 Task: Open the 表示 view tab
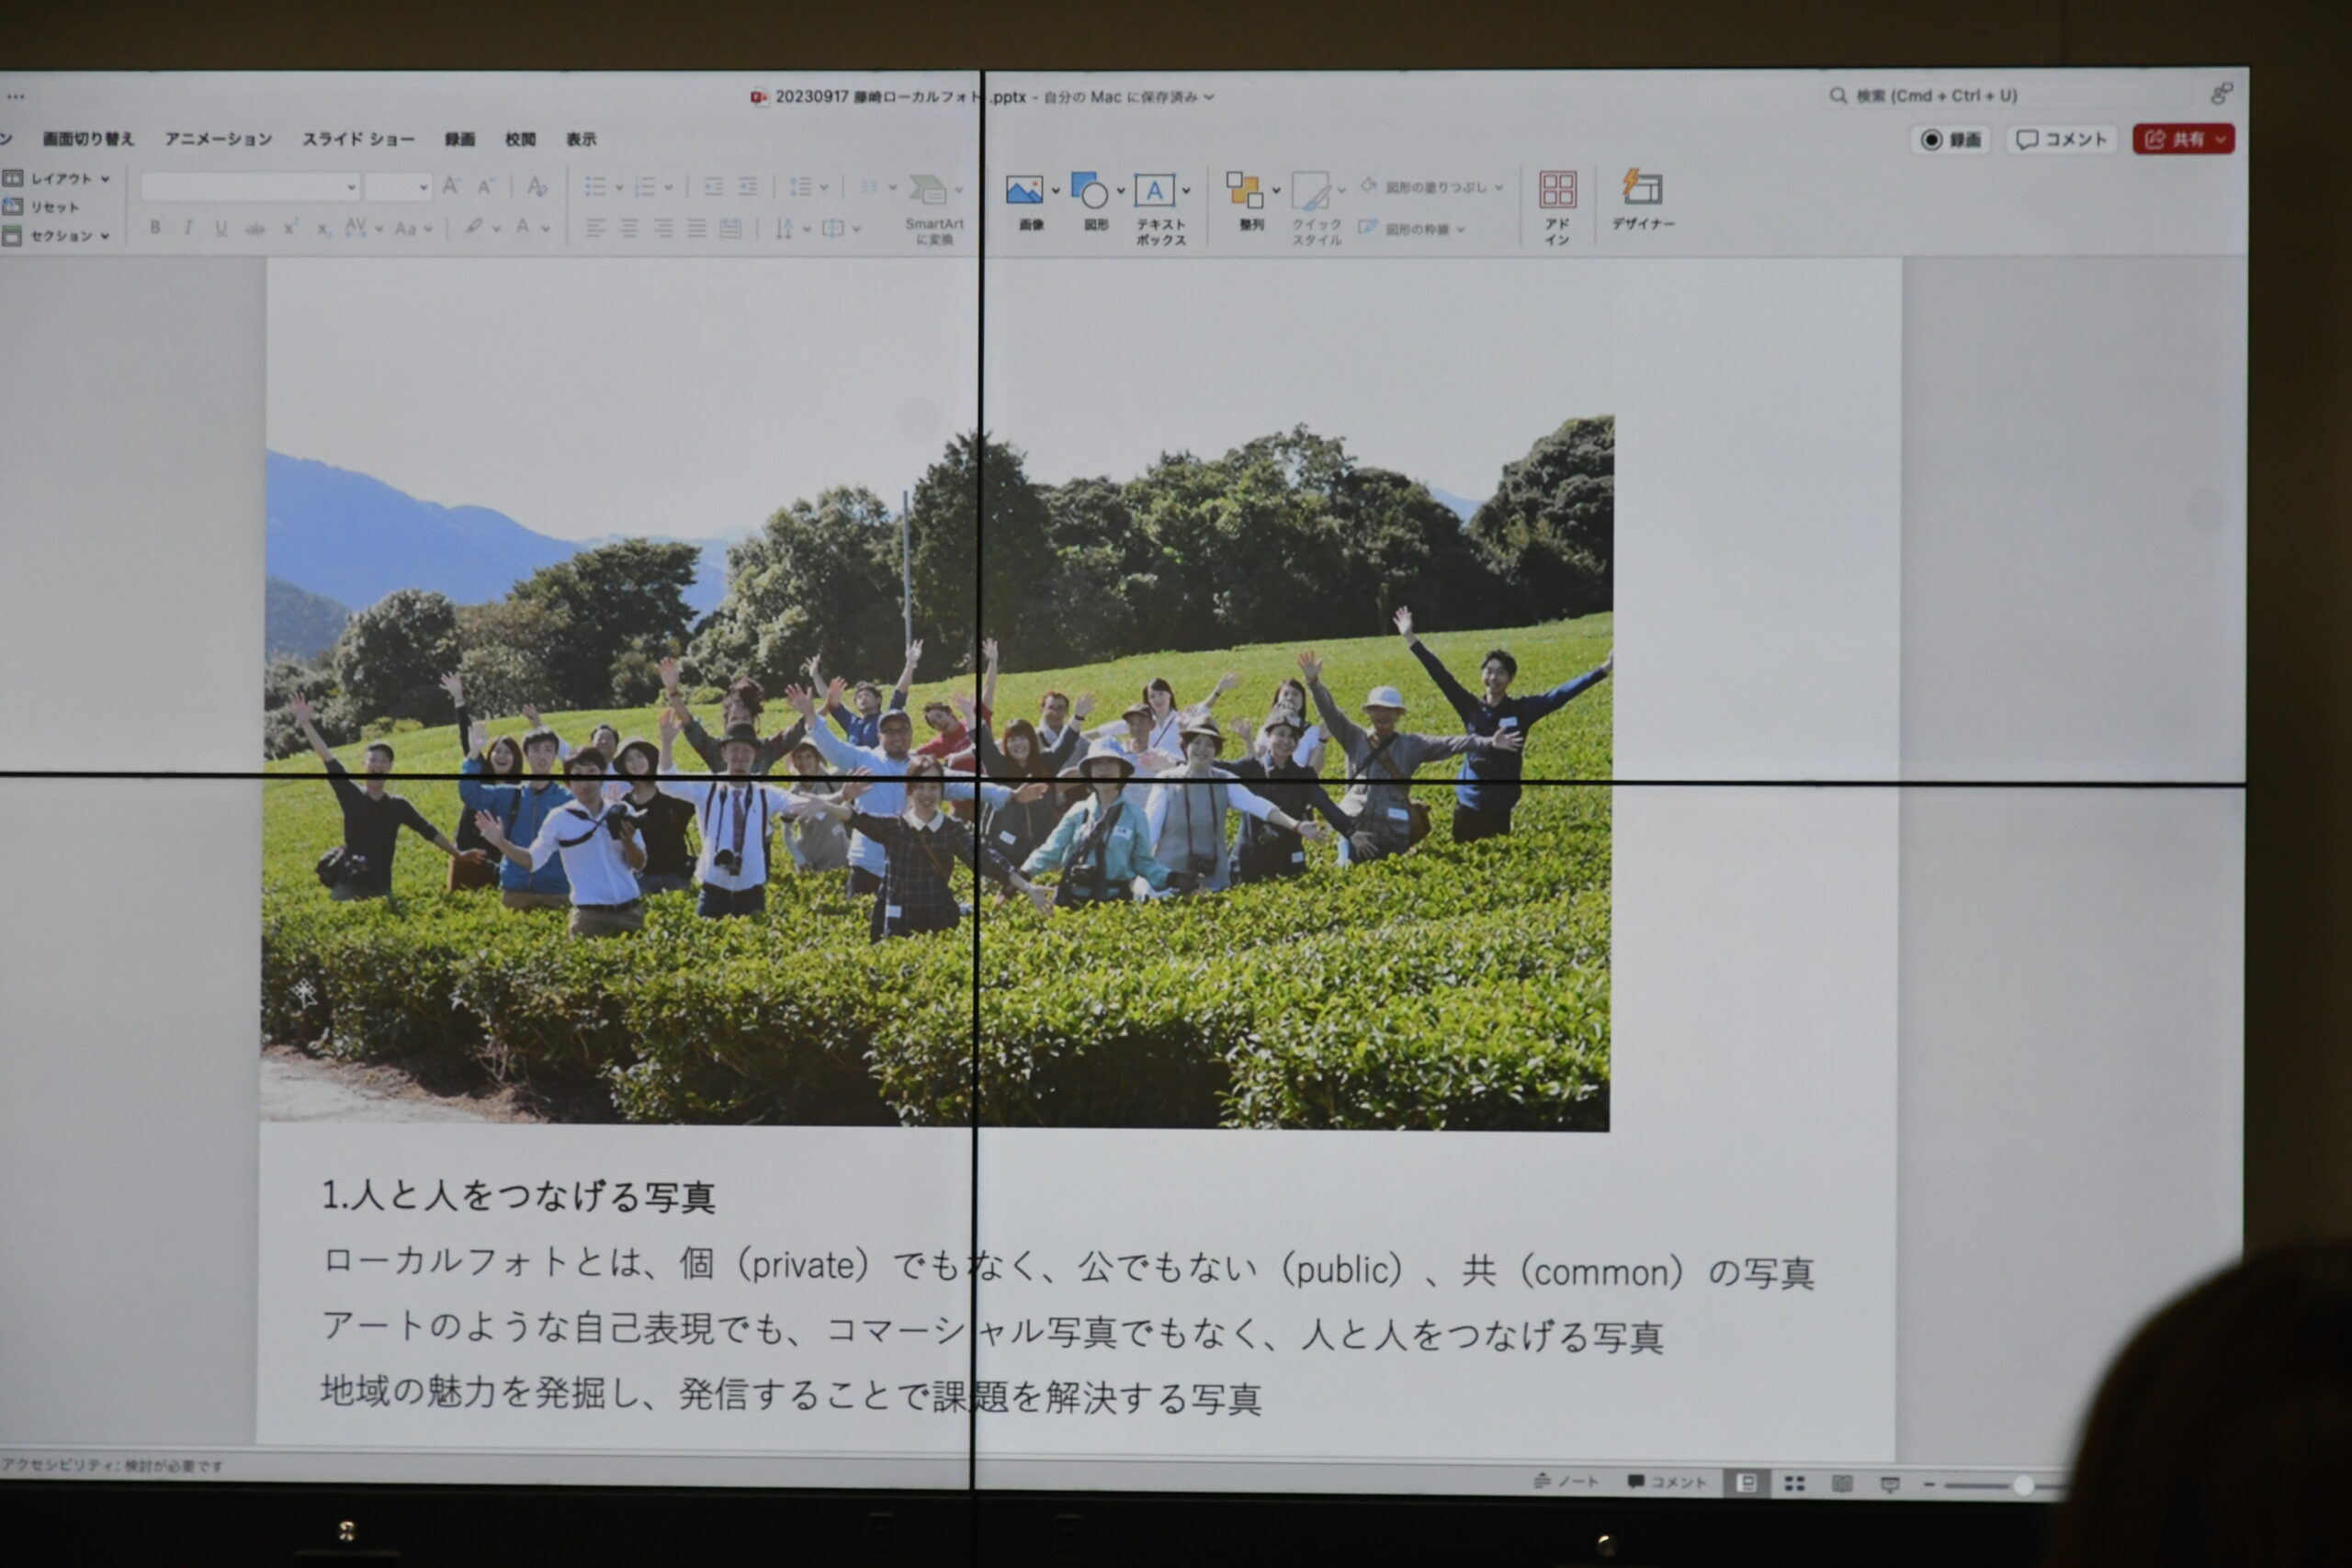tap(581, 139)
